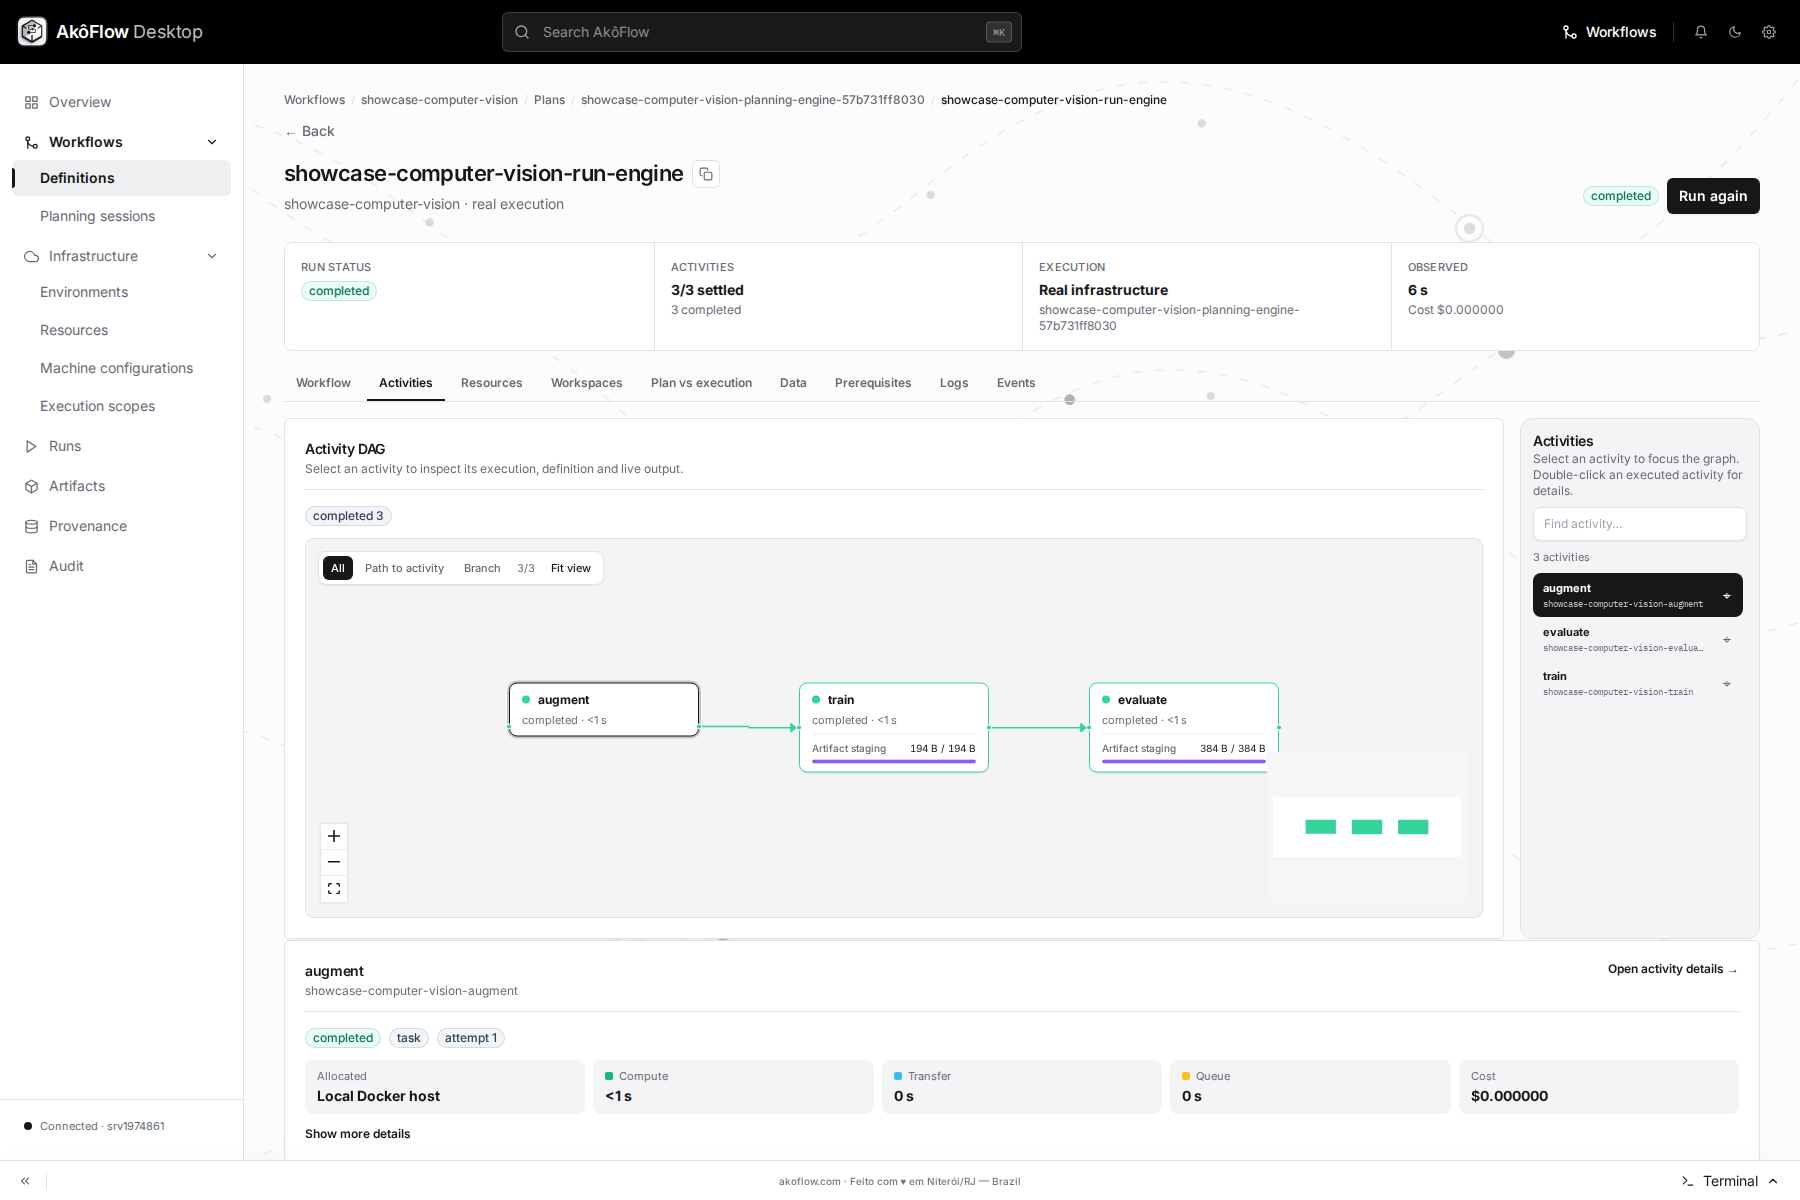Image resolution: width=1800 pixels, height=1200 pixels.
Task: Focus evaluate via its list icon
Action: click(x=1726, y=640)
